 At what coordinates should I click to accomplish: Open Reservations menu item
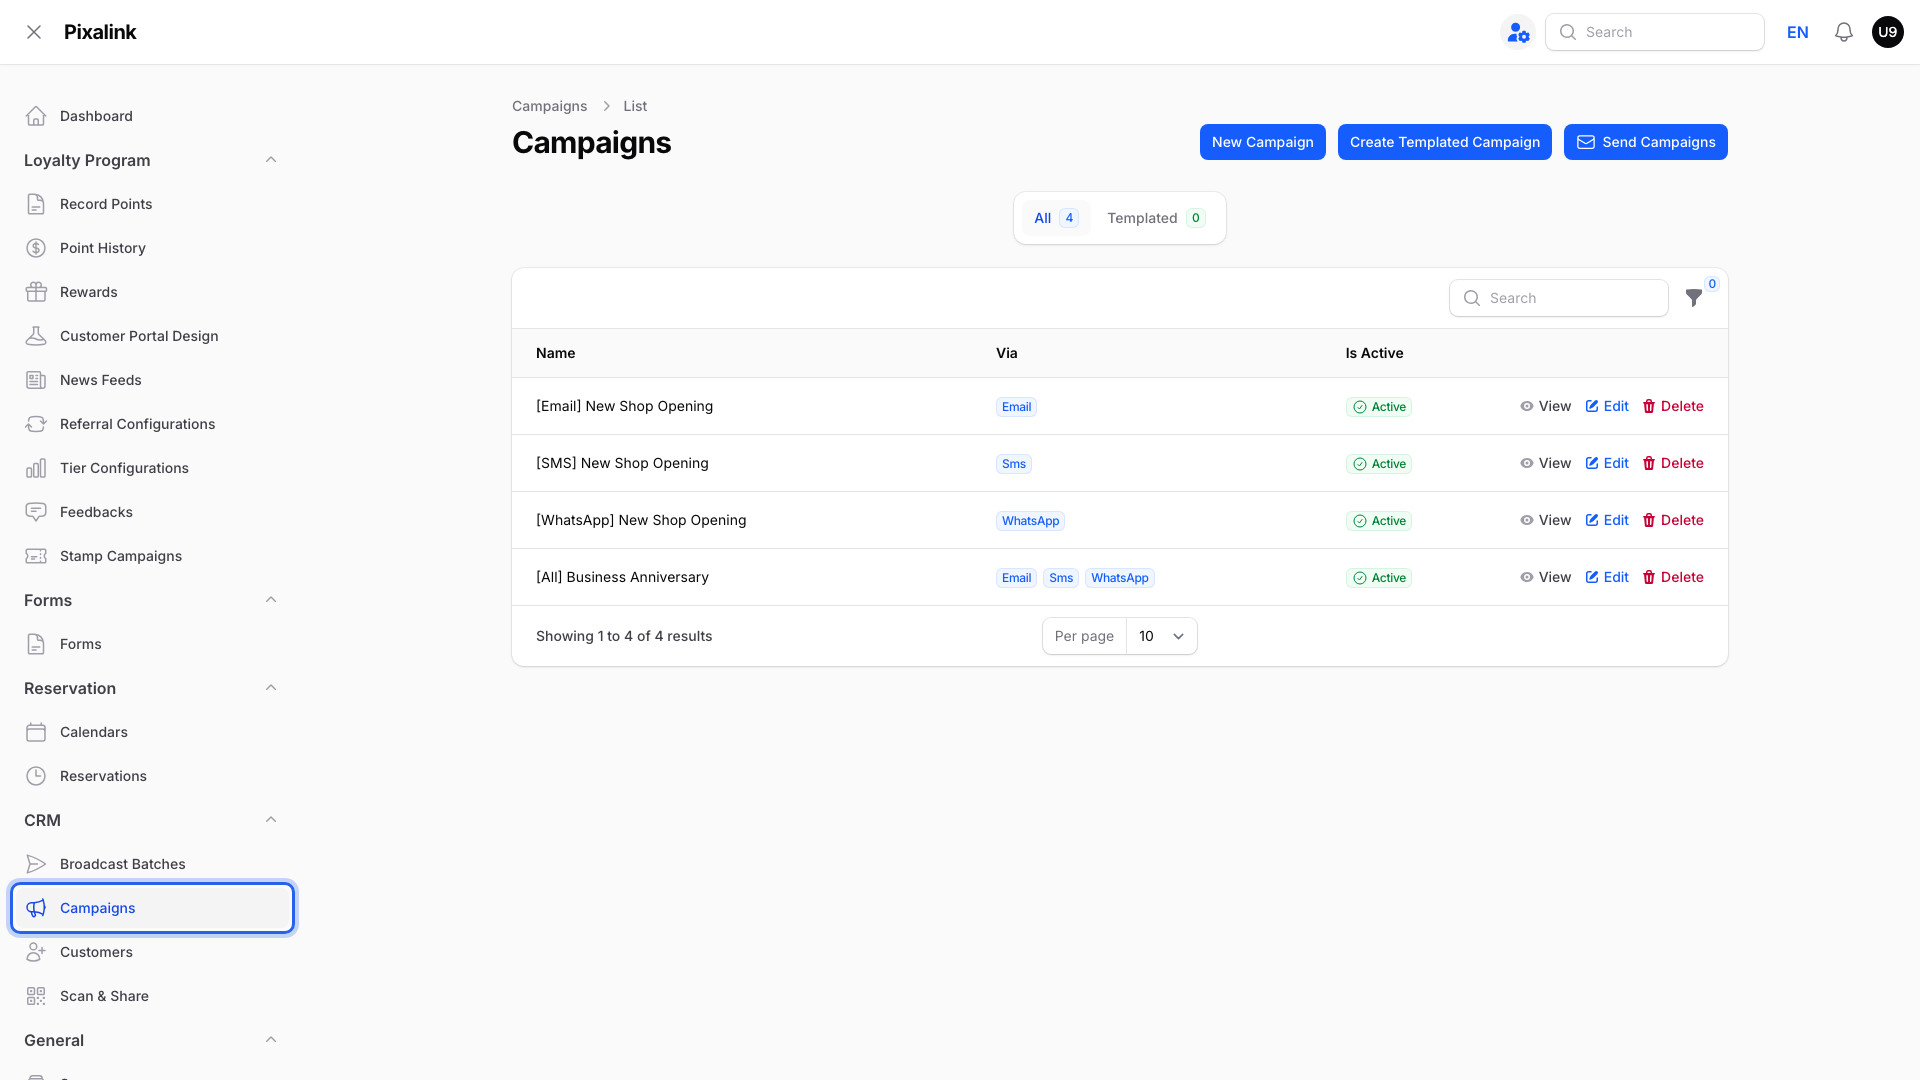[x=152, y=776]
